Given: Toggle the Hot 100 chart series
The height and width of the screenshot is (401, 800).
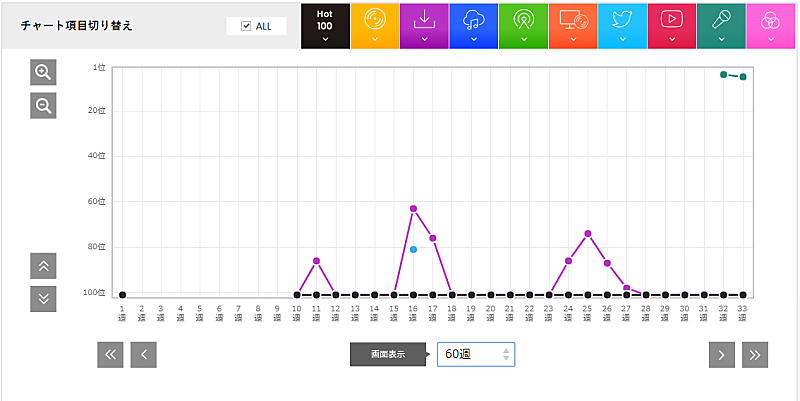Looking at the screenshot, I should 324,25.
